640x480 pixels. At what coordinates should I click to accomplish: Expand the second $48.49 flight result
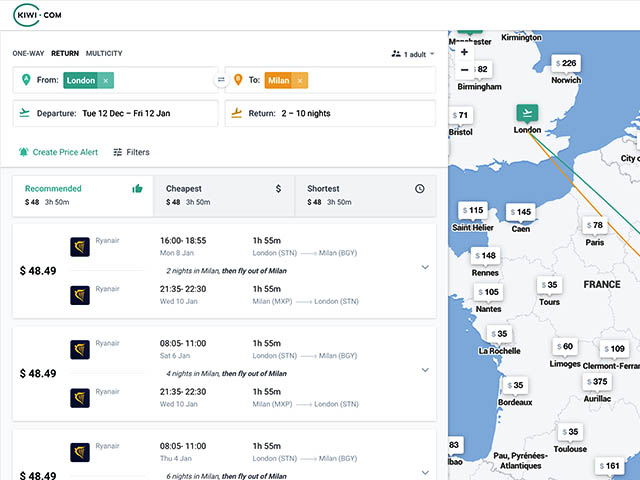point(425,370)
